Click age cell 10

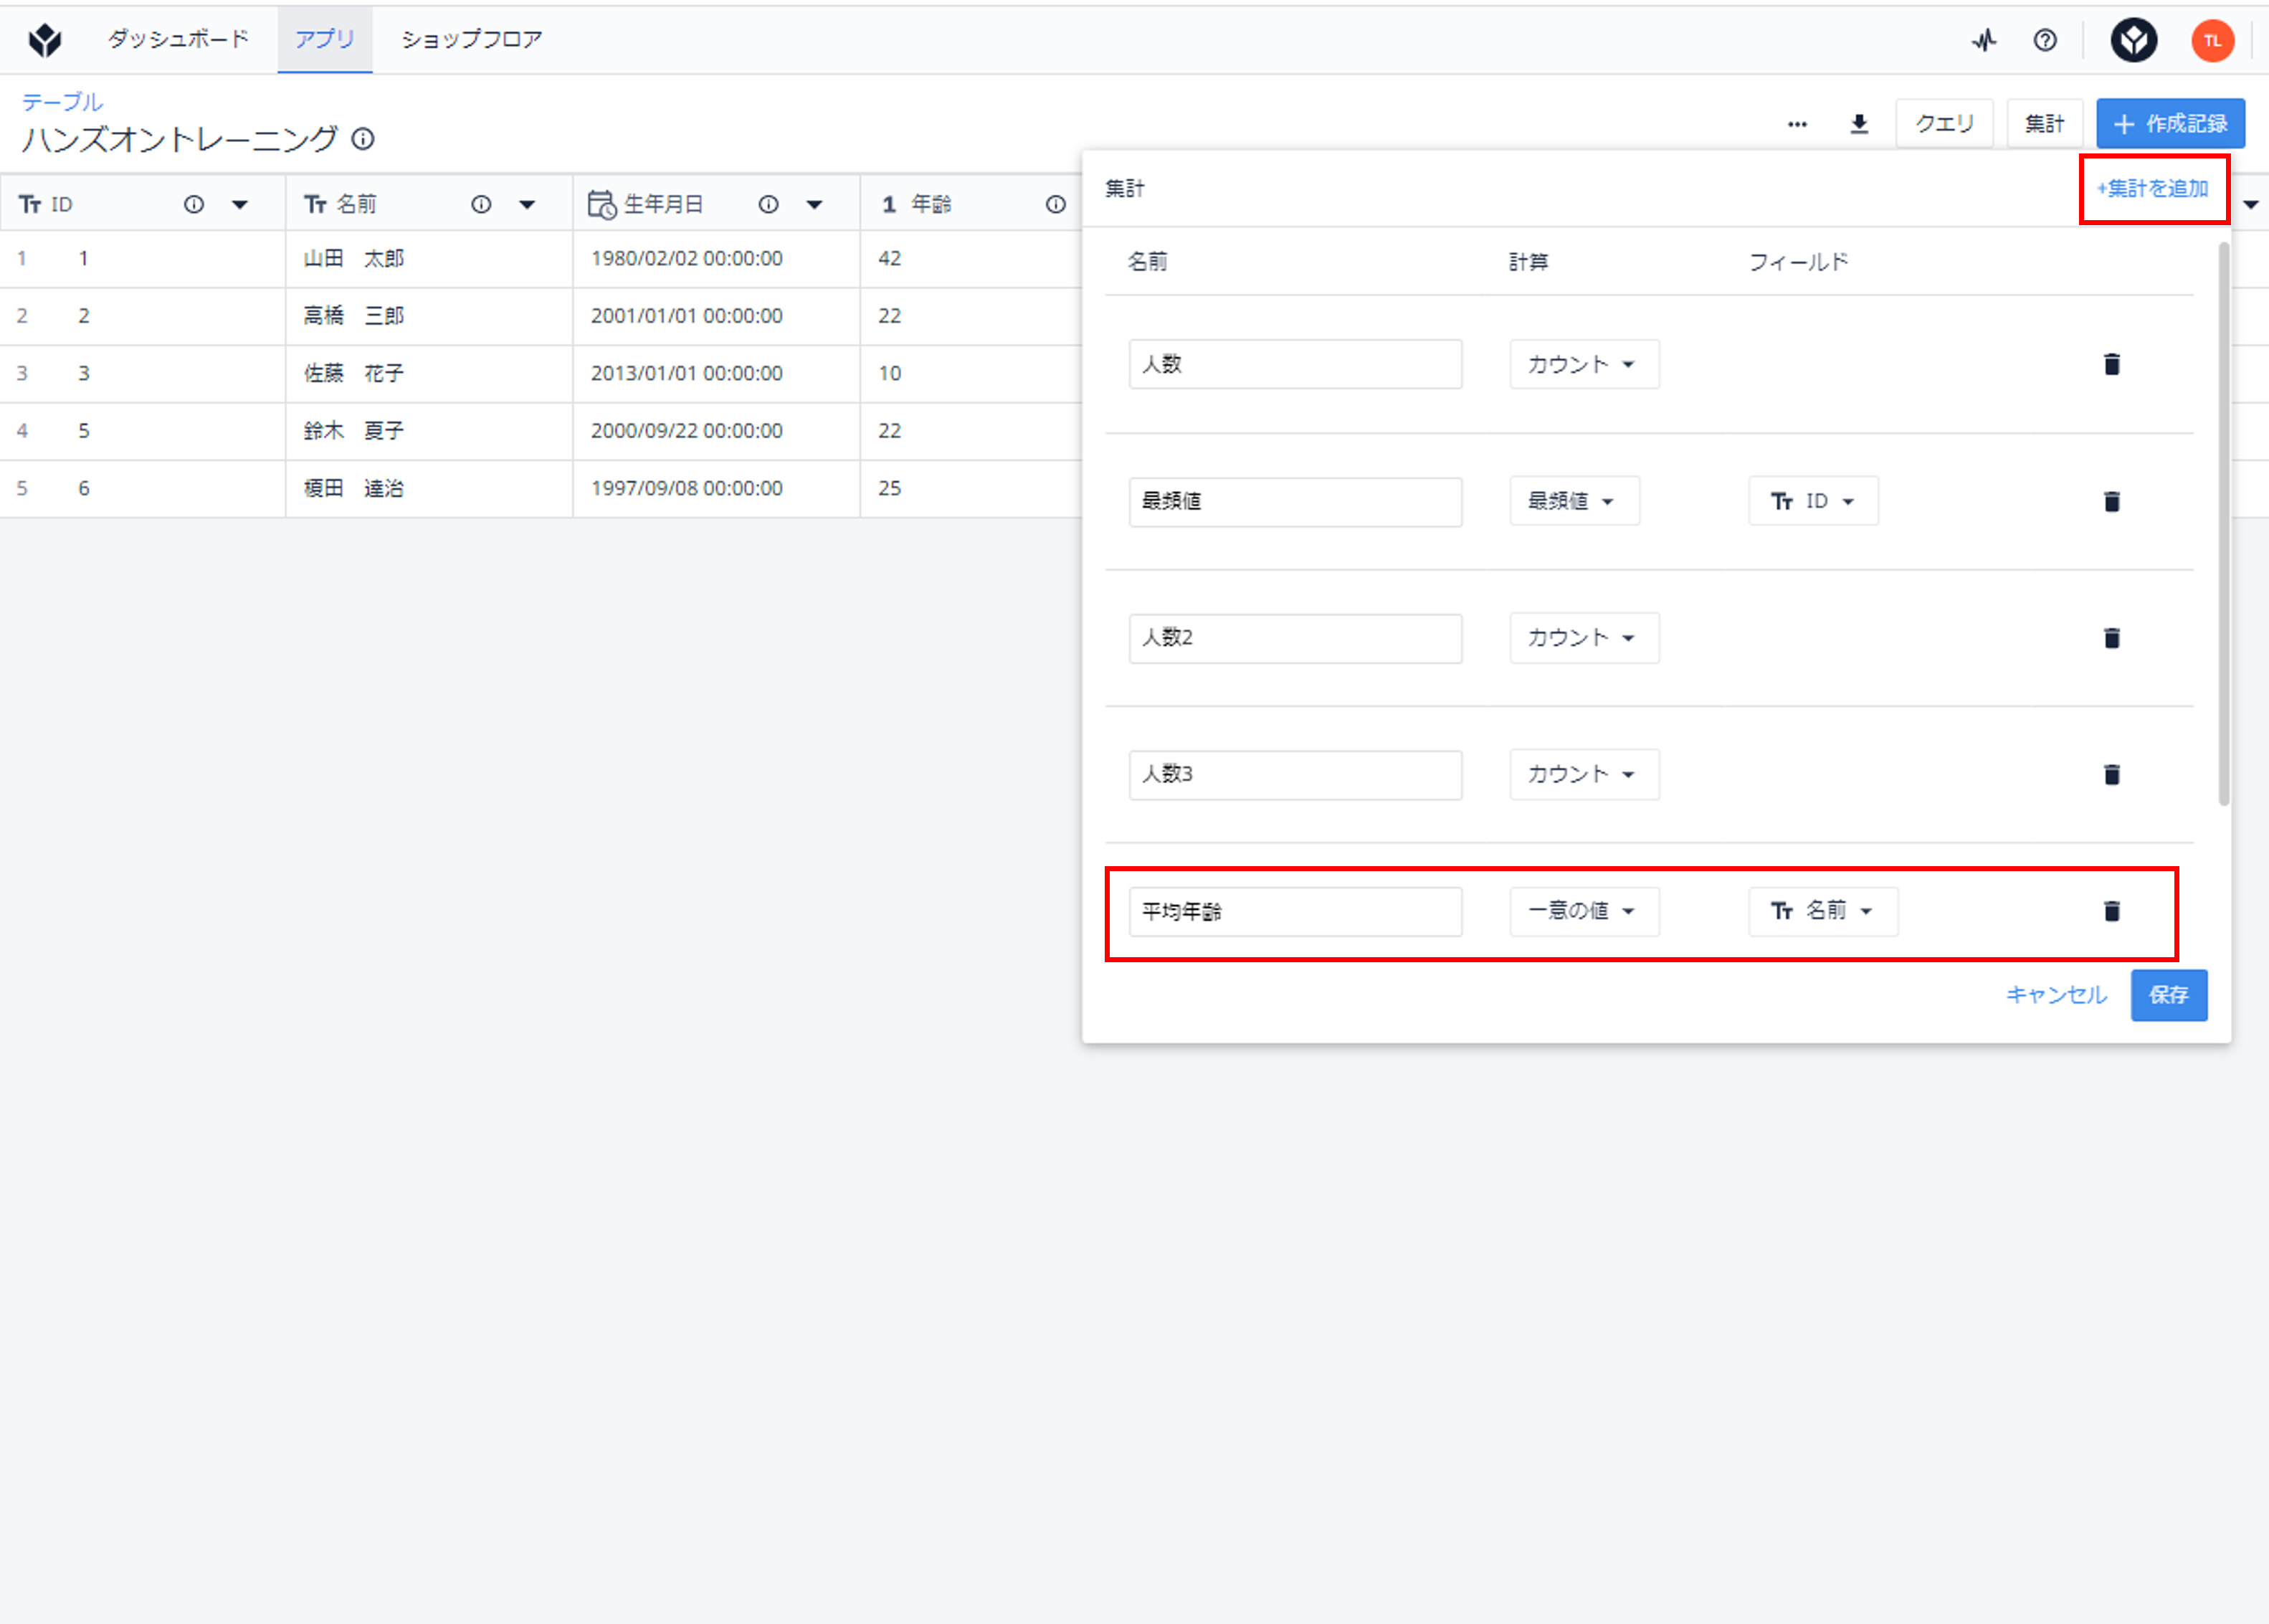[971, 374]
